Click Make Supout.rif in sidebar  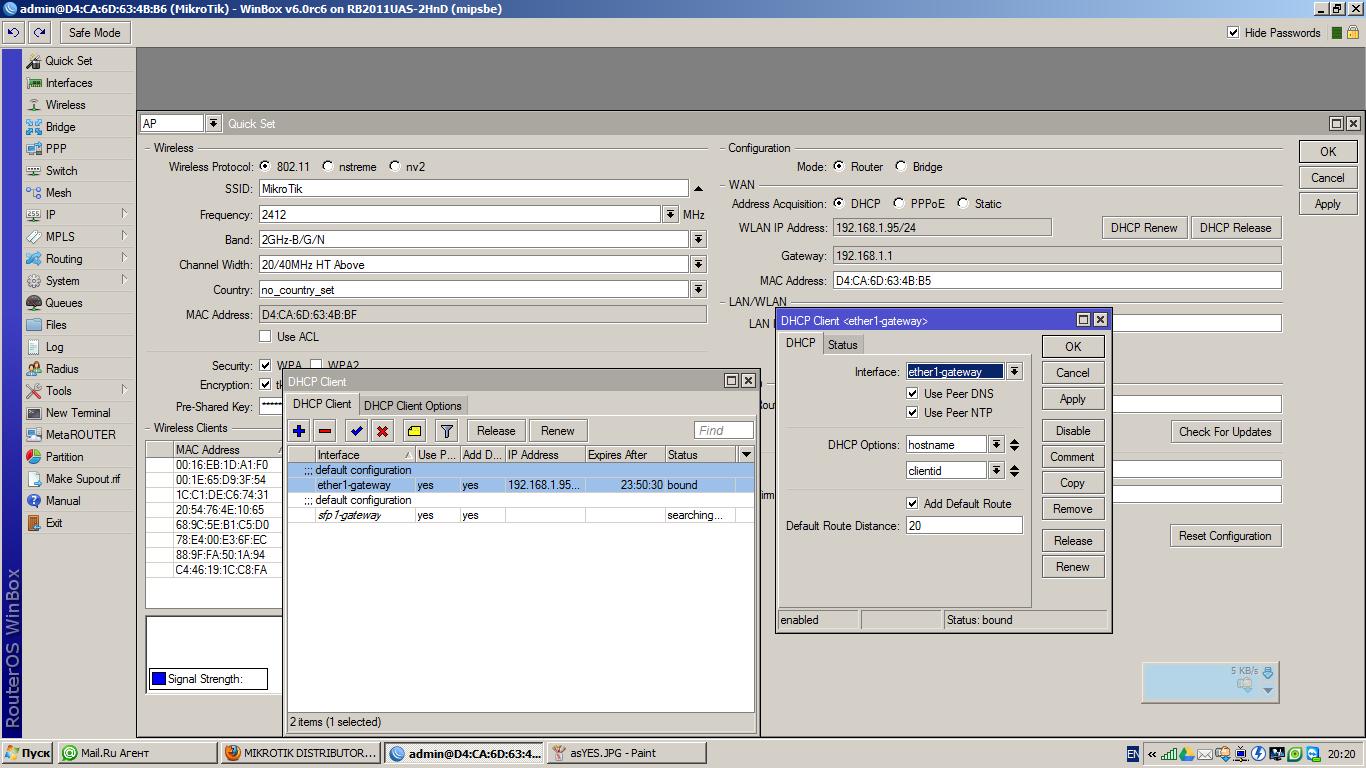tap(82, 479)
